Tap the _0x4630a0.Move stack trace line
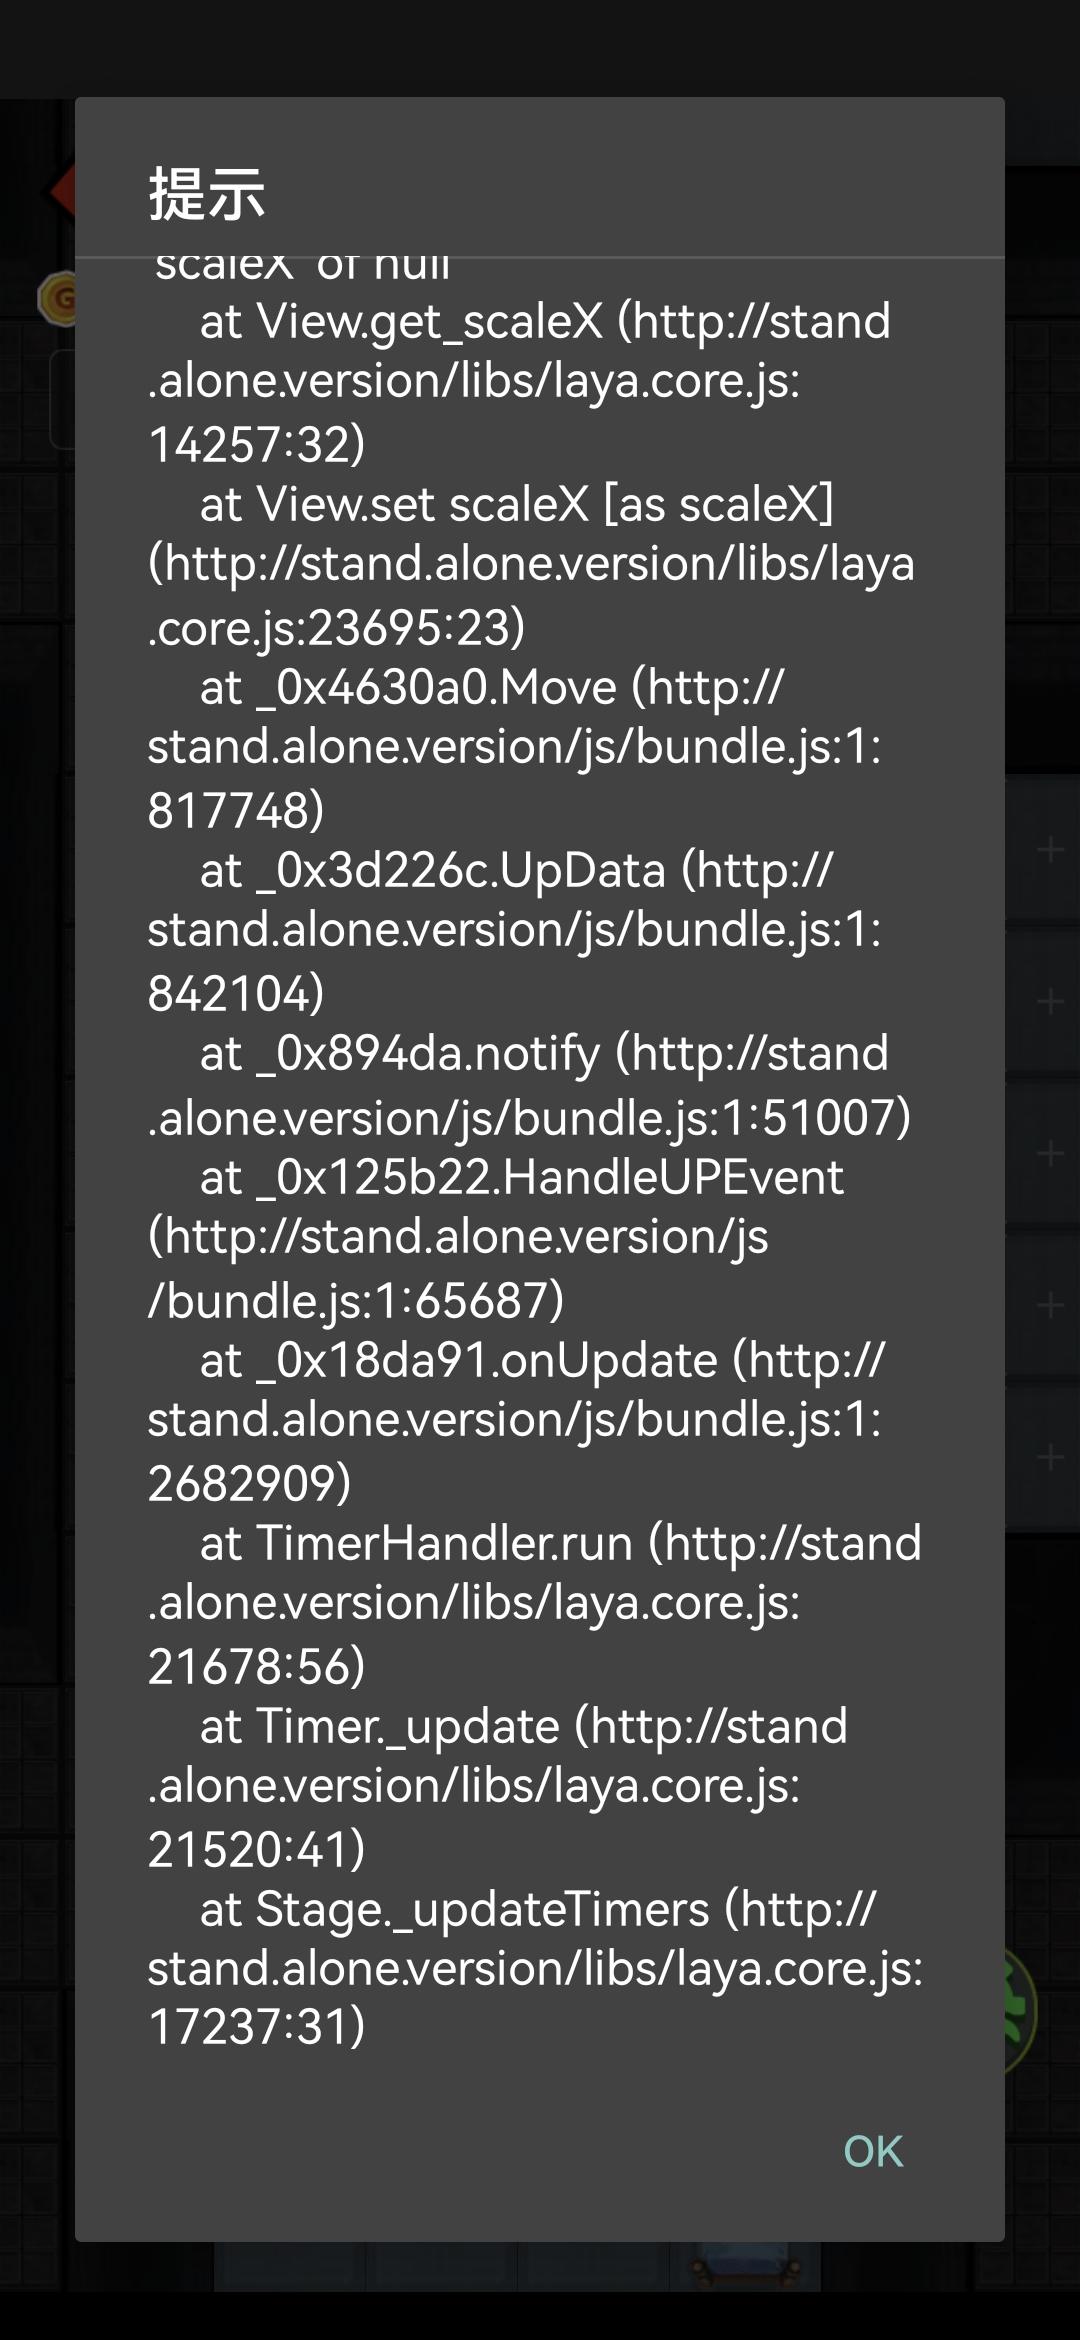This screenshot has width=1080, height=2340. coord(515,748)
